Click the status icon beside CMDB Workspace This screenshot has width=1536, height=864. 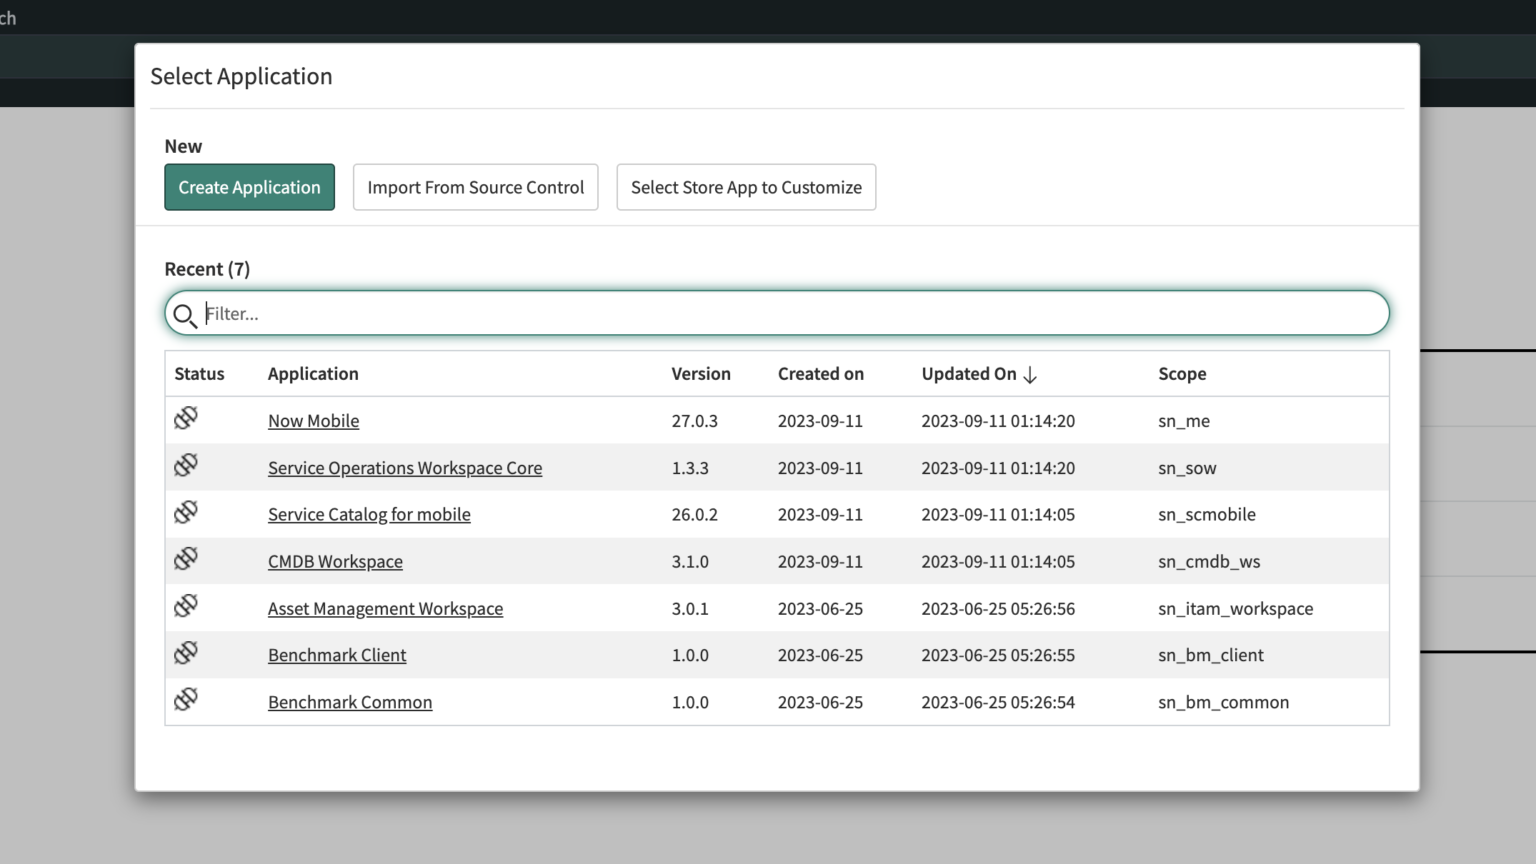tap(186, 558)
